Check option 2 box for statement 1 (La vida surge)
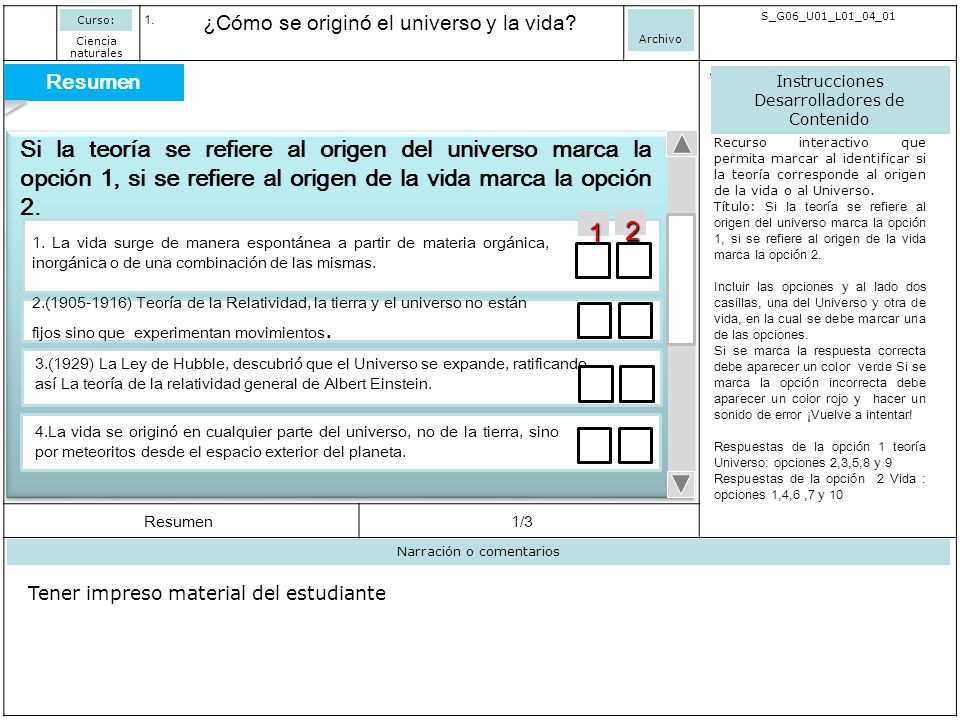 point(634,260)
